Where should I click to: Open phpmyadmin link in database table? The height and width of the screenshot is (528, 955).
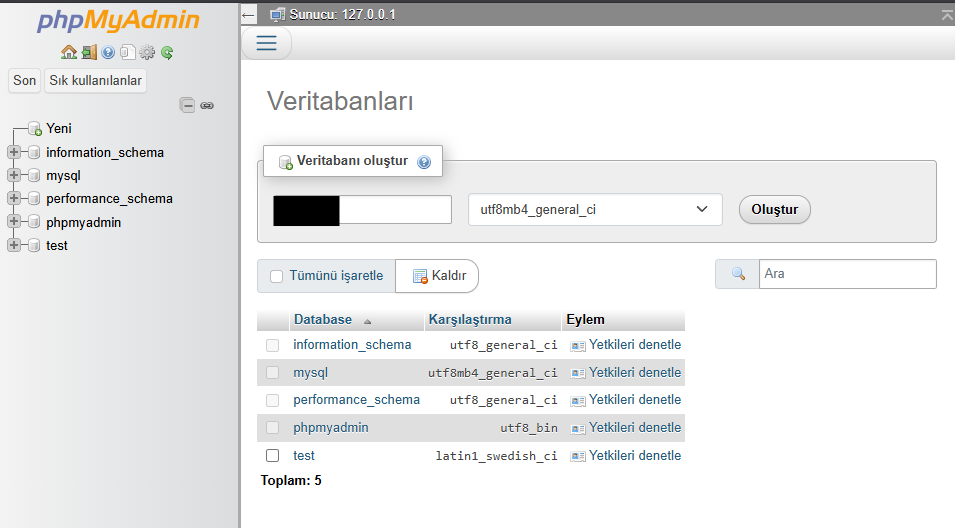[331, 428]
